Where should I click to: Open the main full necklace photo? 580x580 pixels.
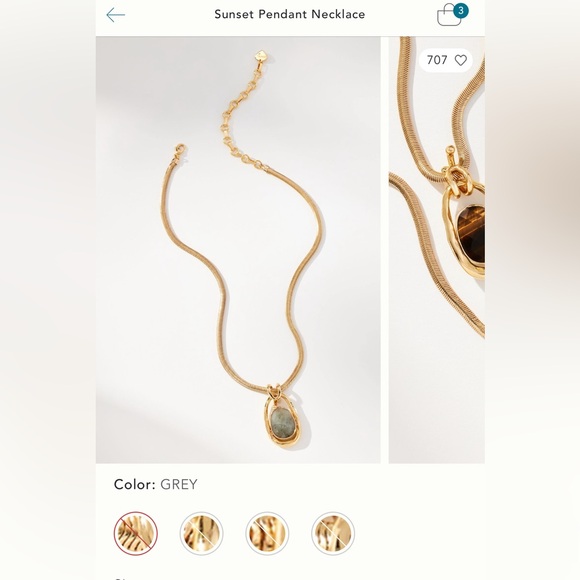(238, 250)
